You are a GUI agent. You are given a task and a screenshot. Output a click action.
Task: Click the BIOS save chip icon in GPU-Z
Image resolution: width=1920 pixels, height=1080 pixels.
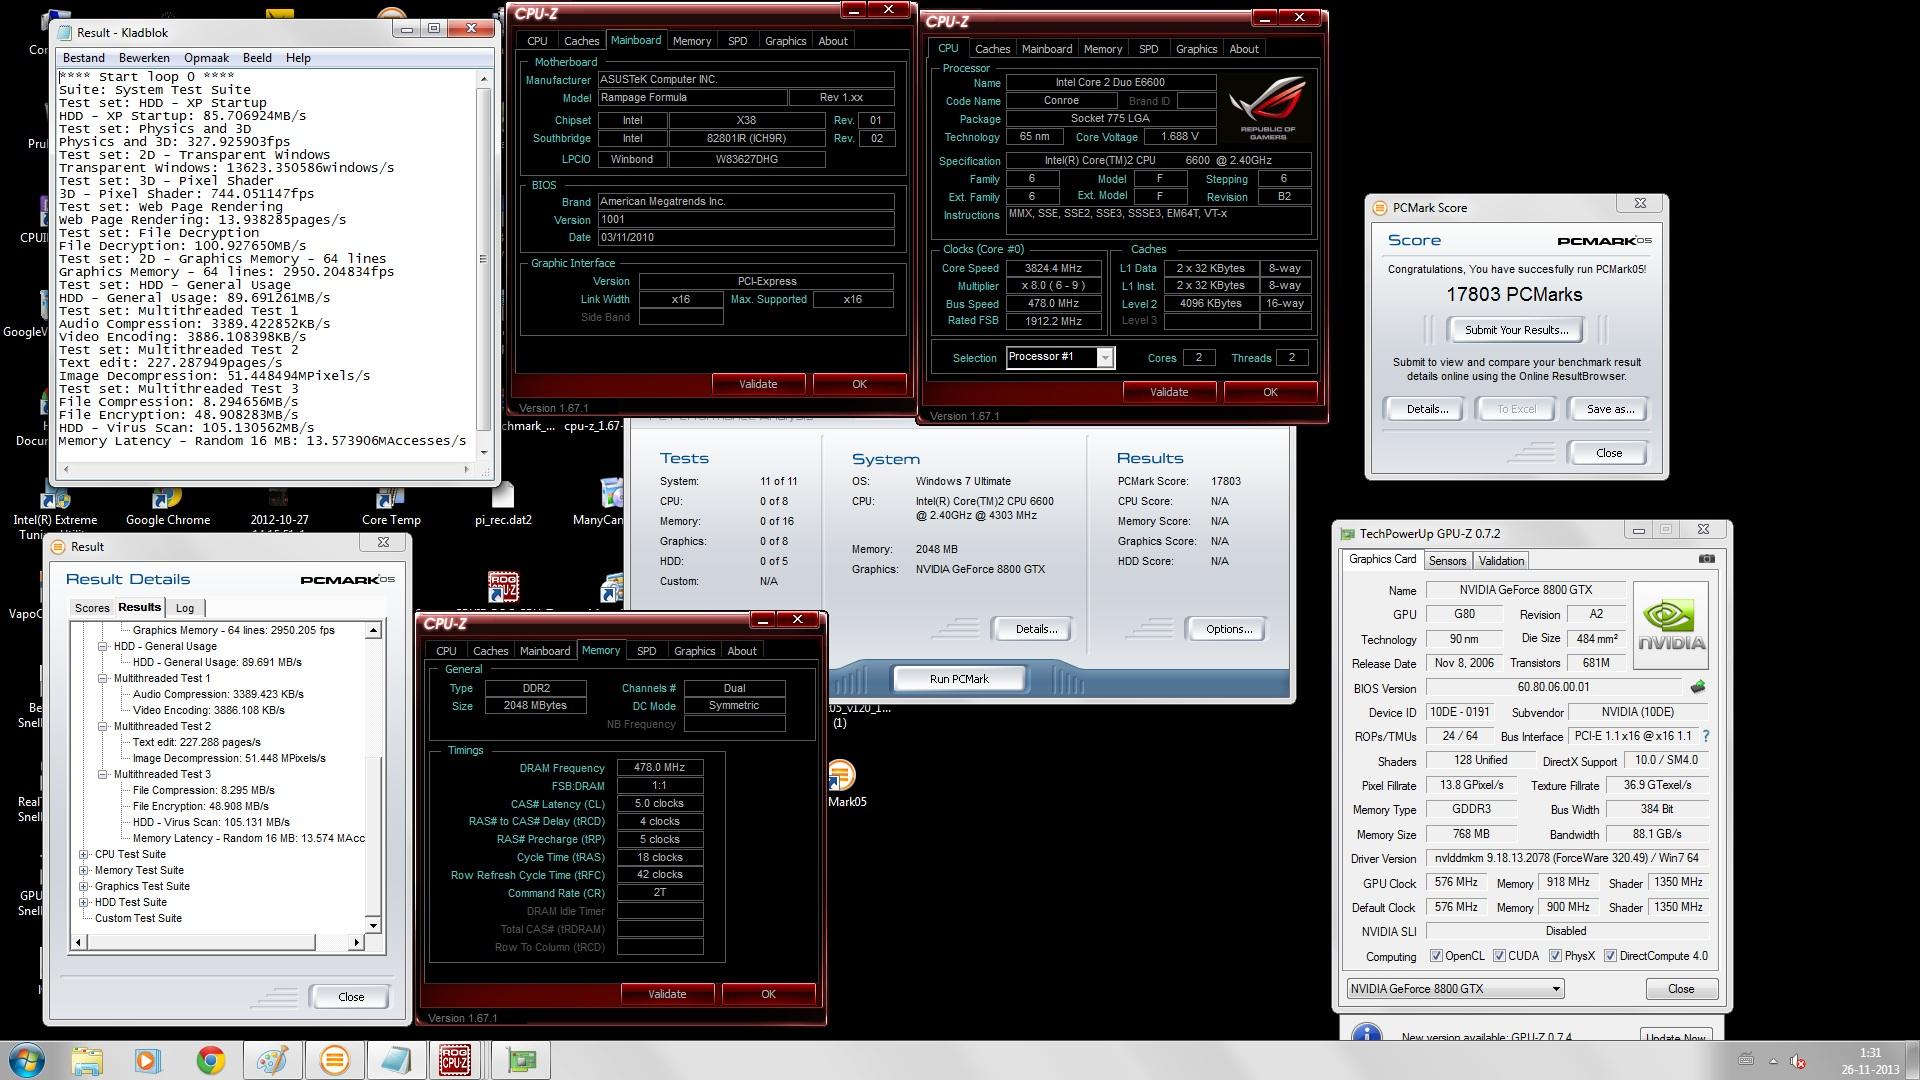click(x=1697, y=688)
